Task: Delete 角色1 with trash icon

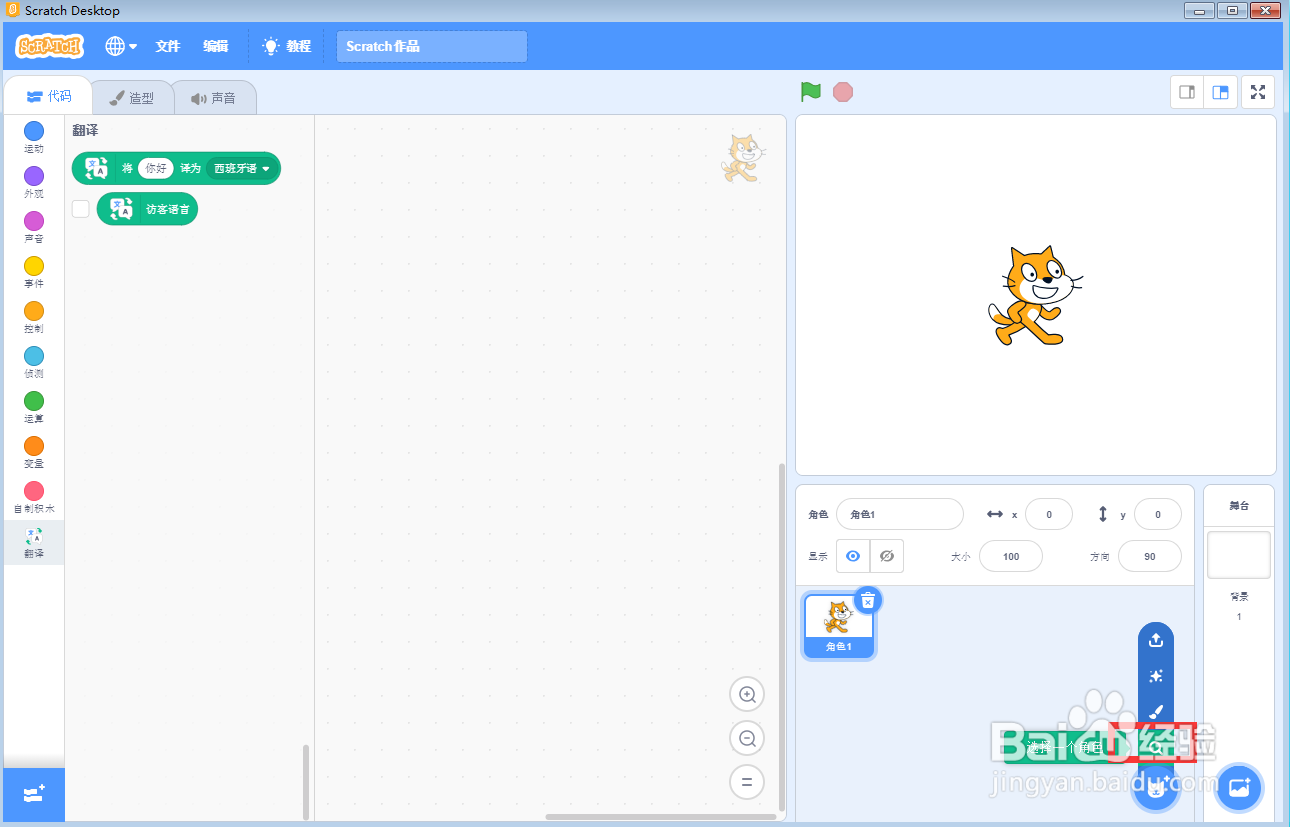Action: (868, 600)
